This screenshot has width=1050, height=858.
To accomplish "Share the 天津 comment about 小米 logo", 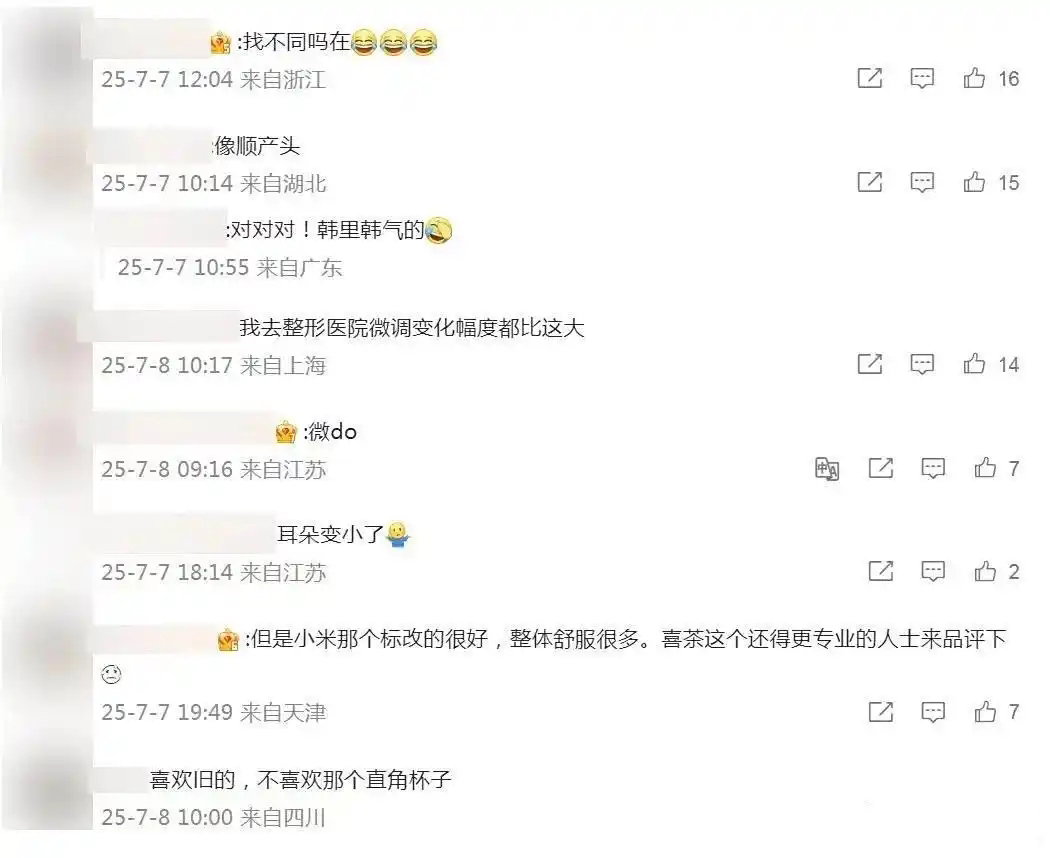I will pos(881,711).
